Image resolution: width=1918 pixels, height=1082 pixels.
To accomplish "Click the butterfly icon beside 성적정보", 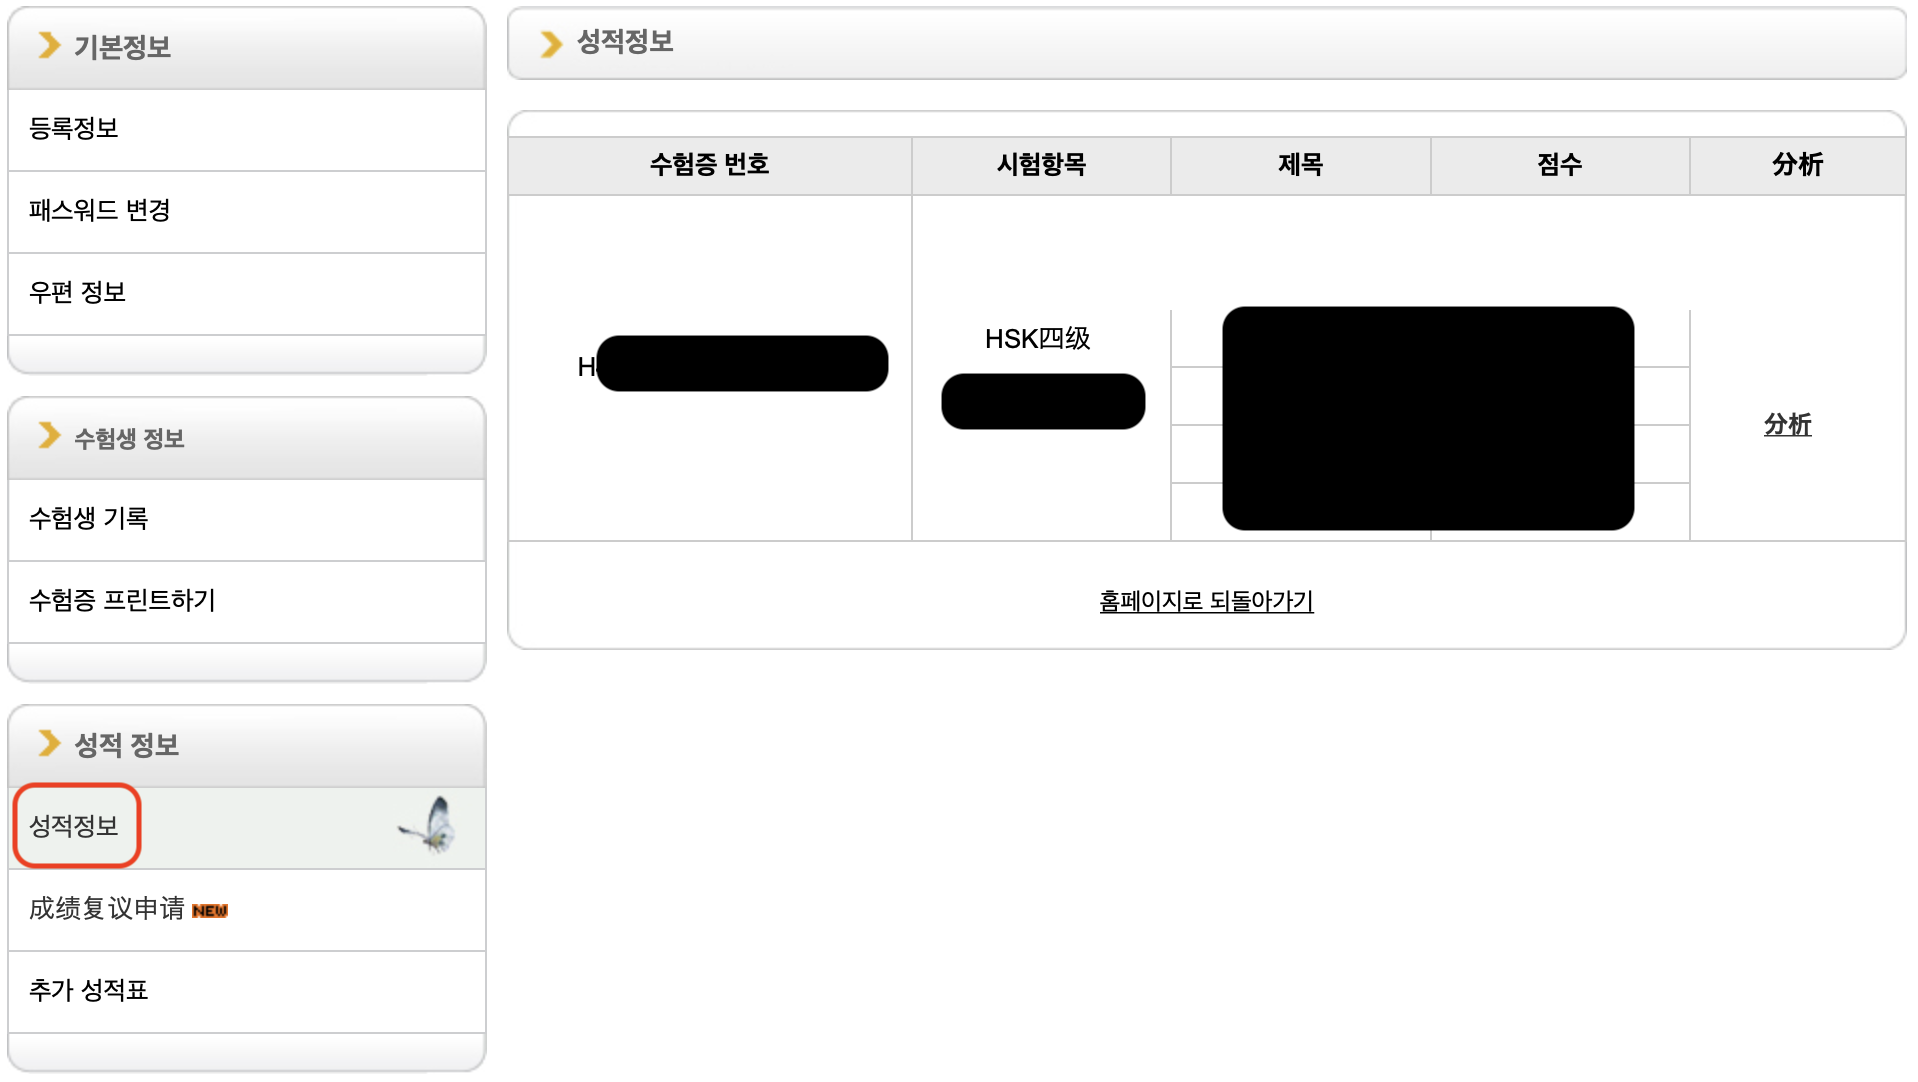I will pos(429,825).
